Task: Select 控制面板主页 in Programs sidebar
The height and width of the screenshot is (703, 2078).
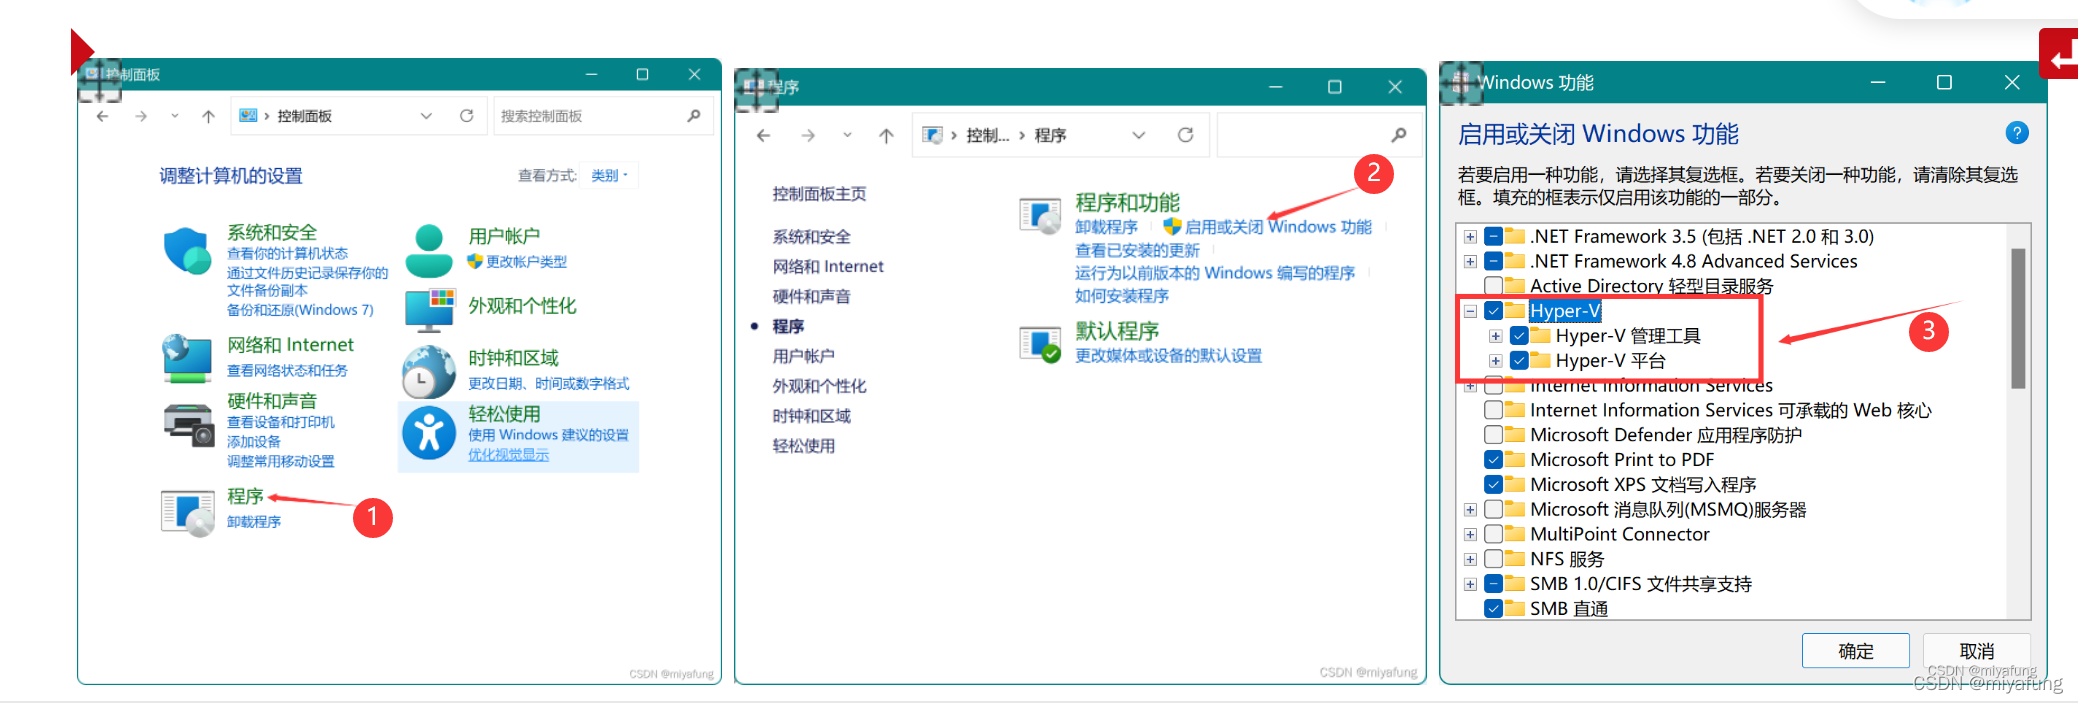Action: 819,193
